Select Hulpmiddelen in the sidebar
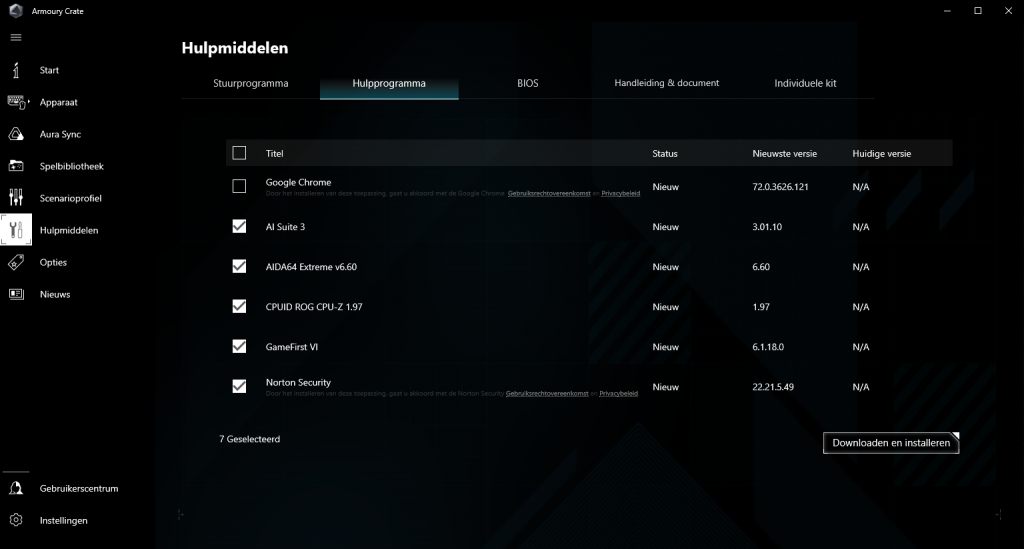The height and width of the screenshot is (549, 1024). (x=69, y=230)
